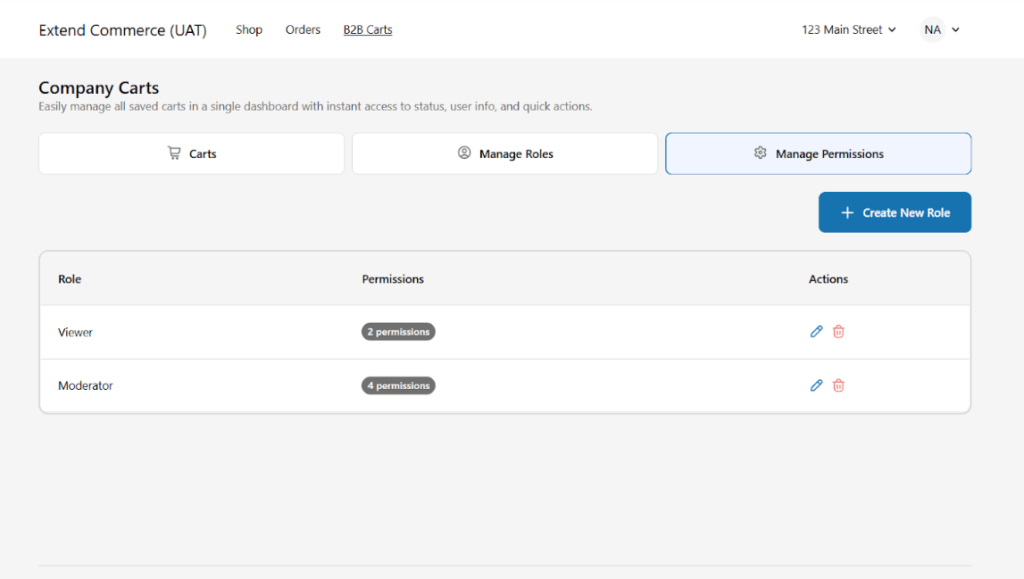Delete the Moderator role via trash icon

coord(839,385)
